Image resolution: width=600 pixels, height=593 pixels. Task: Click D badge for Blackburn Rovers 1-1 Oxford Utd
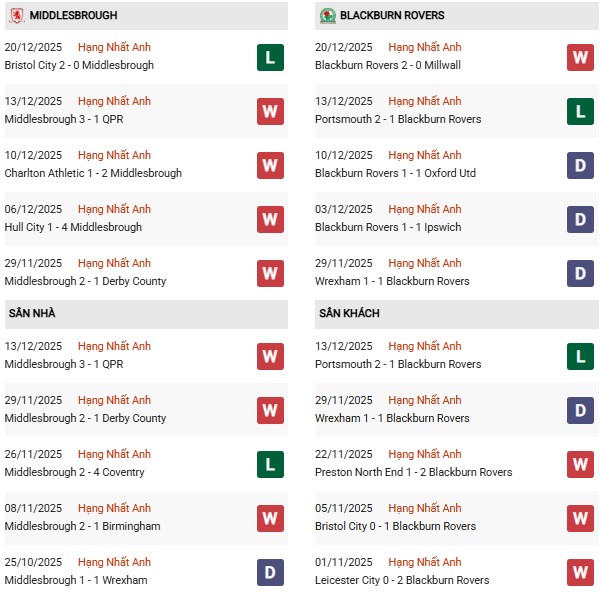pyautogui.click(x=580, y=165)
